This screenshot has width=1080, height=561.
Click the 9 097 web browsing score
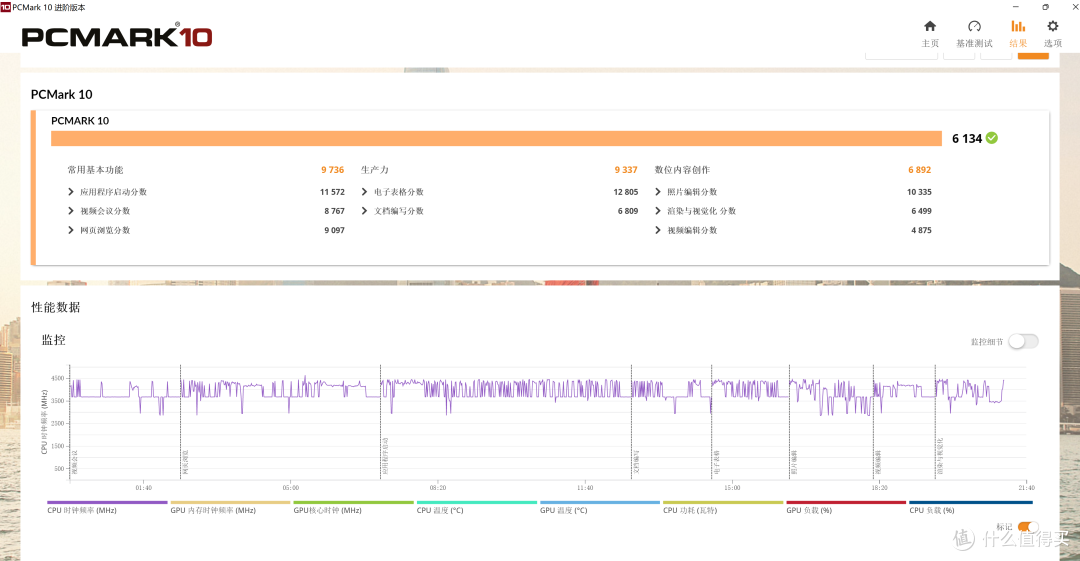coord(334,230)
